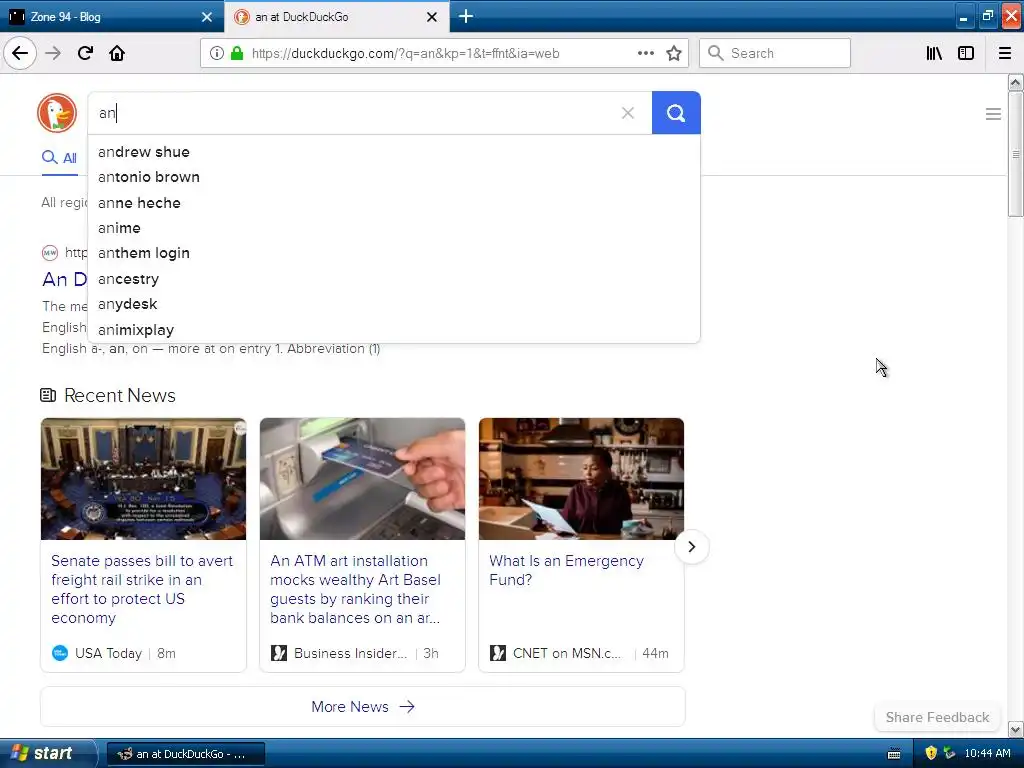Select the DuckDuckGo taskbar window button
This screenshot has height=768, width=1024.
click(185, 754)
